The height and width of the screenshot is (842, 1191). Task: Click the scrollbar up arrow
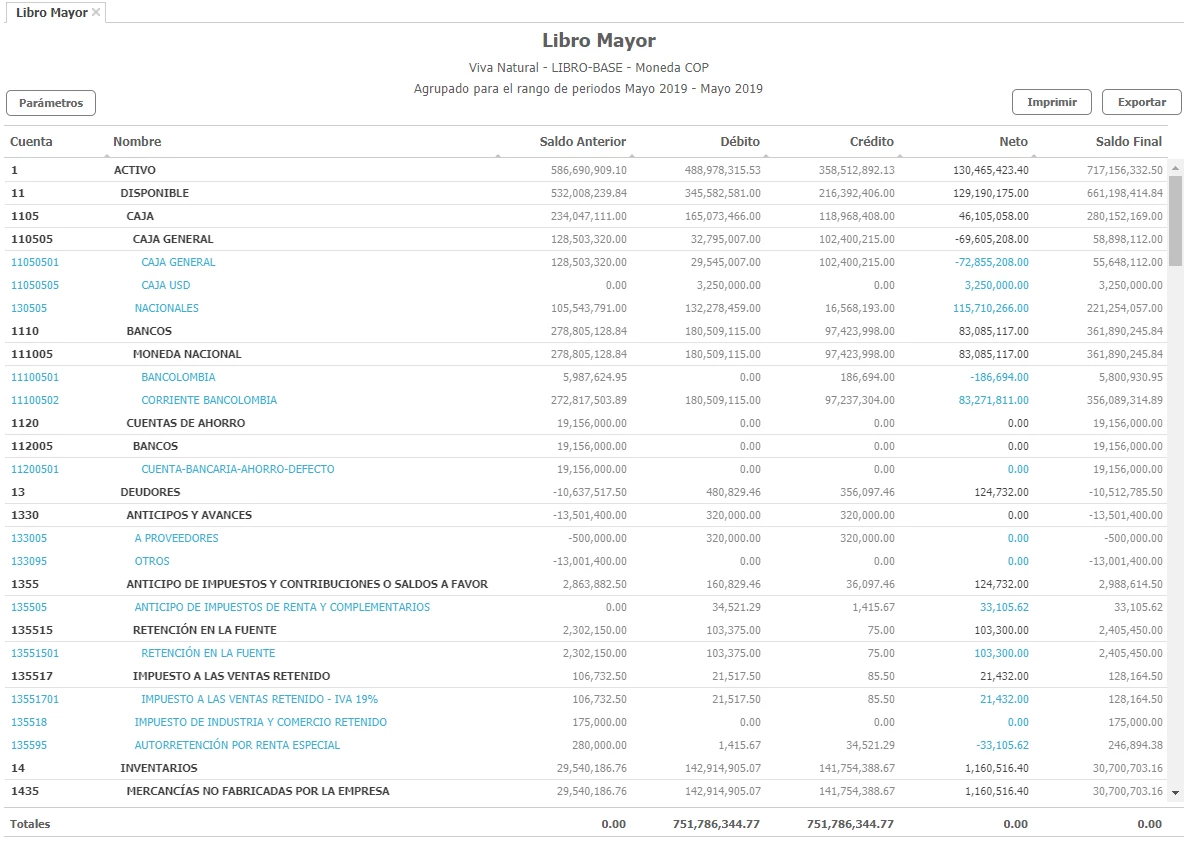1175,166
